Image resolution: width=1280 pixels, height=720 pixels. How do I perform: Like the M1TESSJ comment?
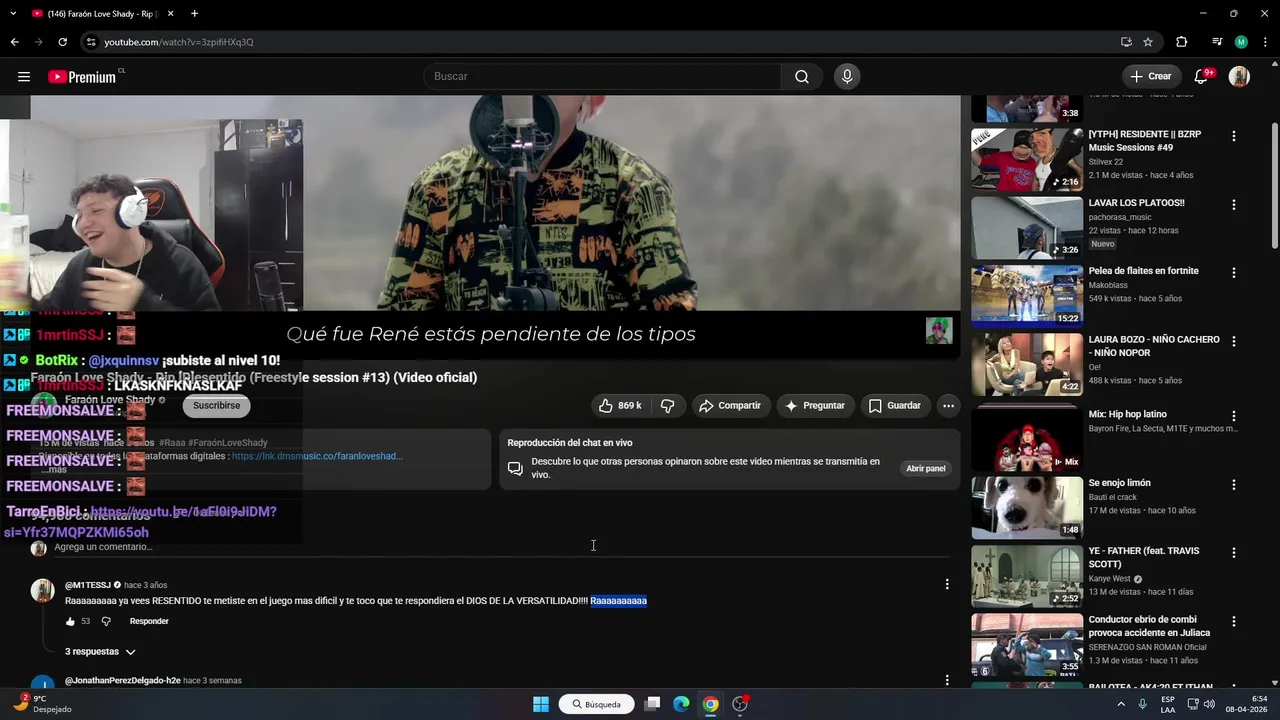pos(70,622)
